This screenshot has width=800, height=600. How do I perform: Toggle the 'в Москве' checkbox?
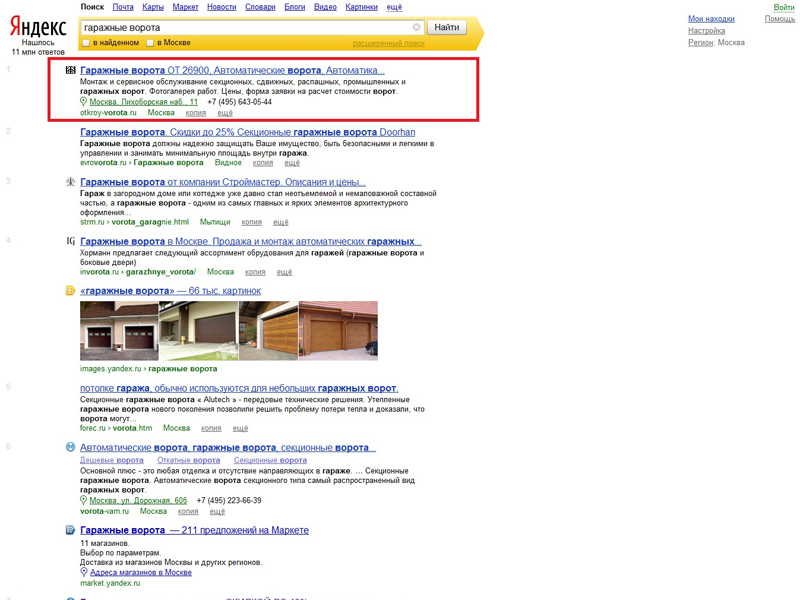pyautogui.click(x=150, y=43)
